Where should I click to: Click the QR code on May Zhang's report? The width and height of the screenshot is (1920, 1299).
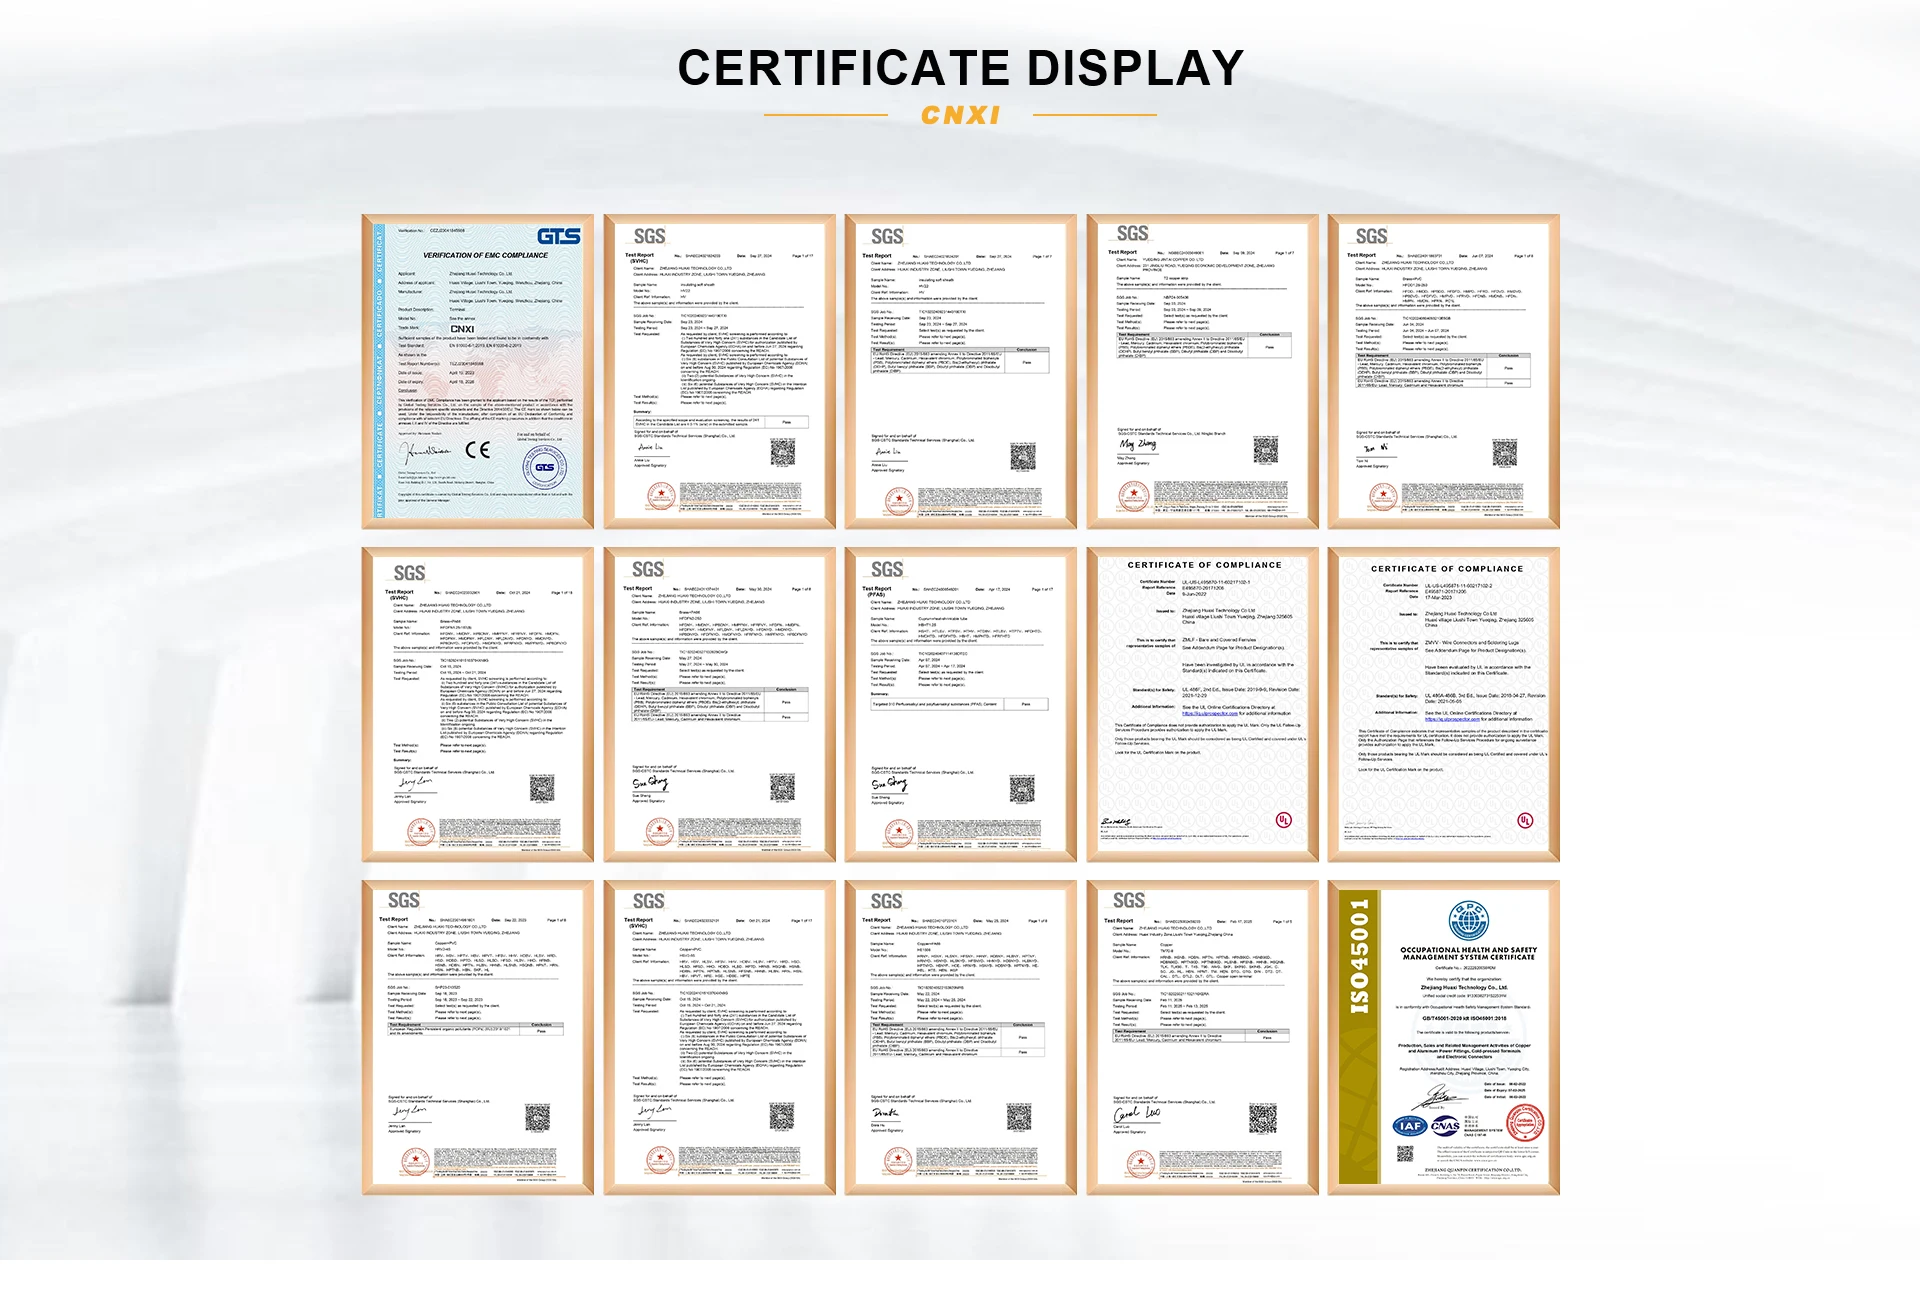pyautogui.click(x=1265, y=449)
